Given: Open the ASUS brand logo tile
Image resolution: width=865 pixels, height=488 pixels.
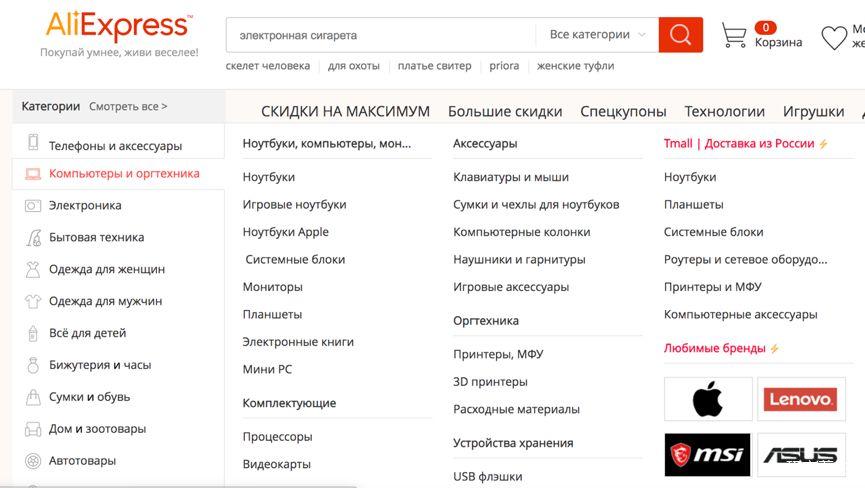Looking at the screenshot, I should click(801, 455).
